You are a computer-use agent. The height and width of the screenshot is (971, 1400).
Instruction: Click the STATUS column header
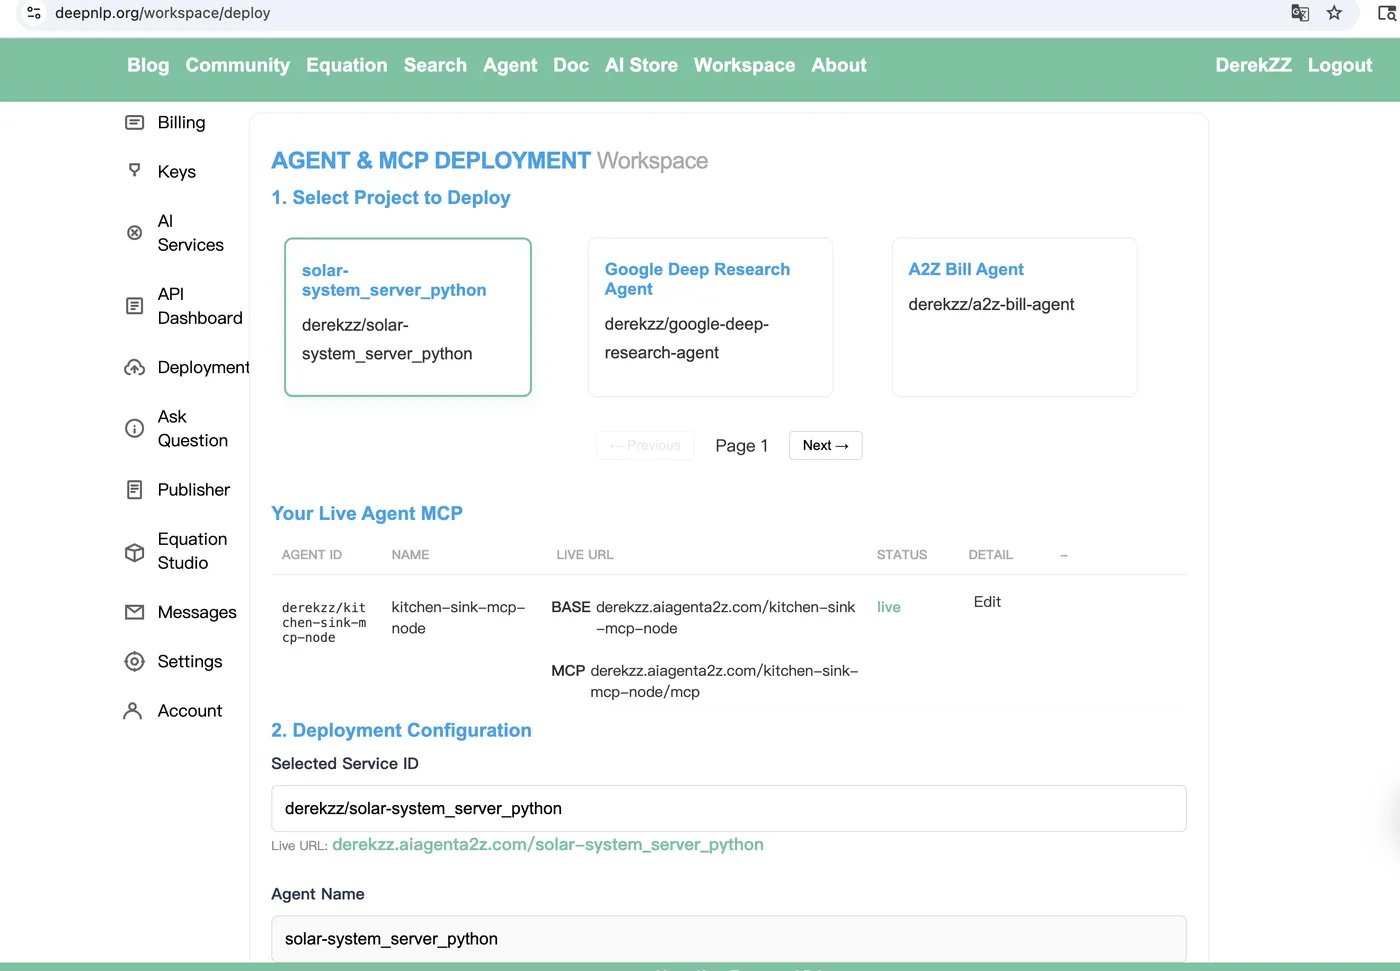[x=902, y=554]
